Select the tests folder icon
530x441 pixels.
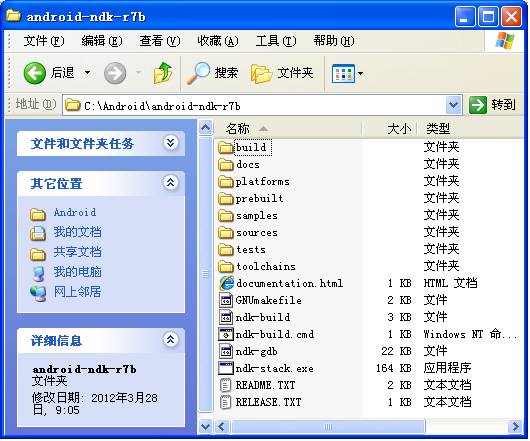point(226,249)
